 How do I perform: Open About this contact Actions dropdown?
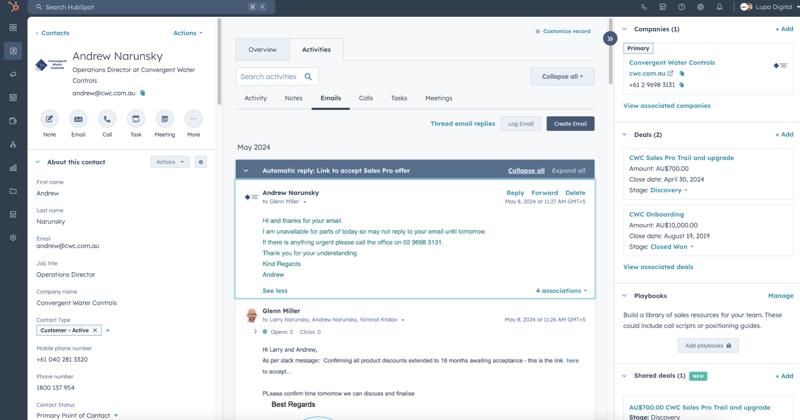tap(170, 162)
